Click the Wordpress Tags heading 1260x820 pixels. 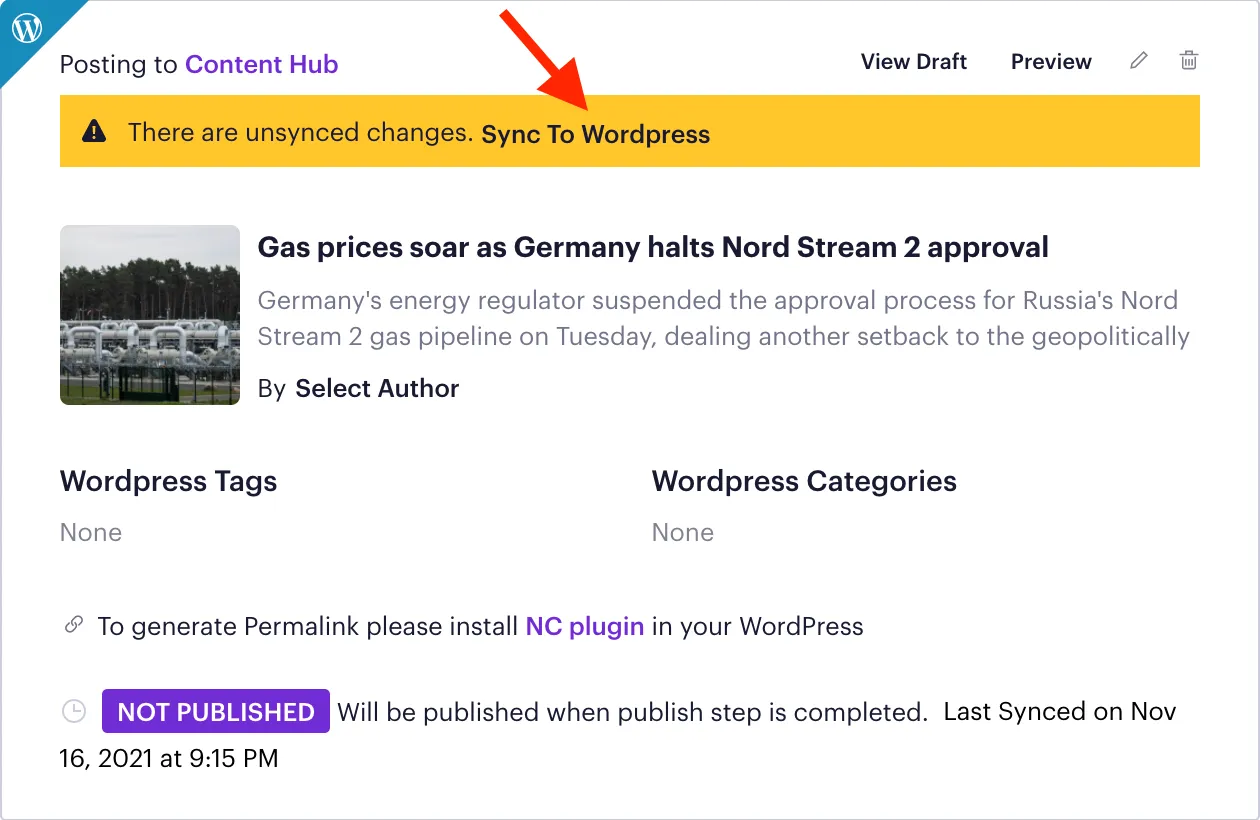tap(169, 481)
